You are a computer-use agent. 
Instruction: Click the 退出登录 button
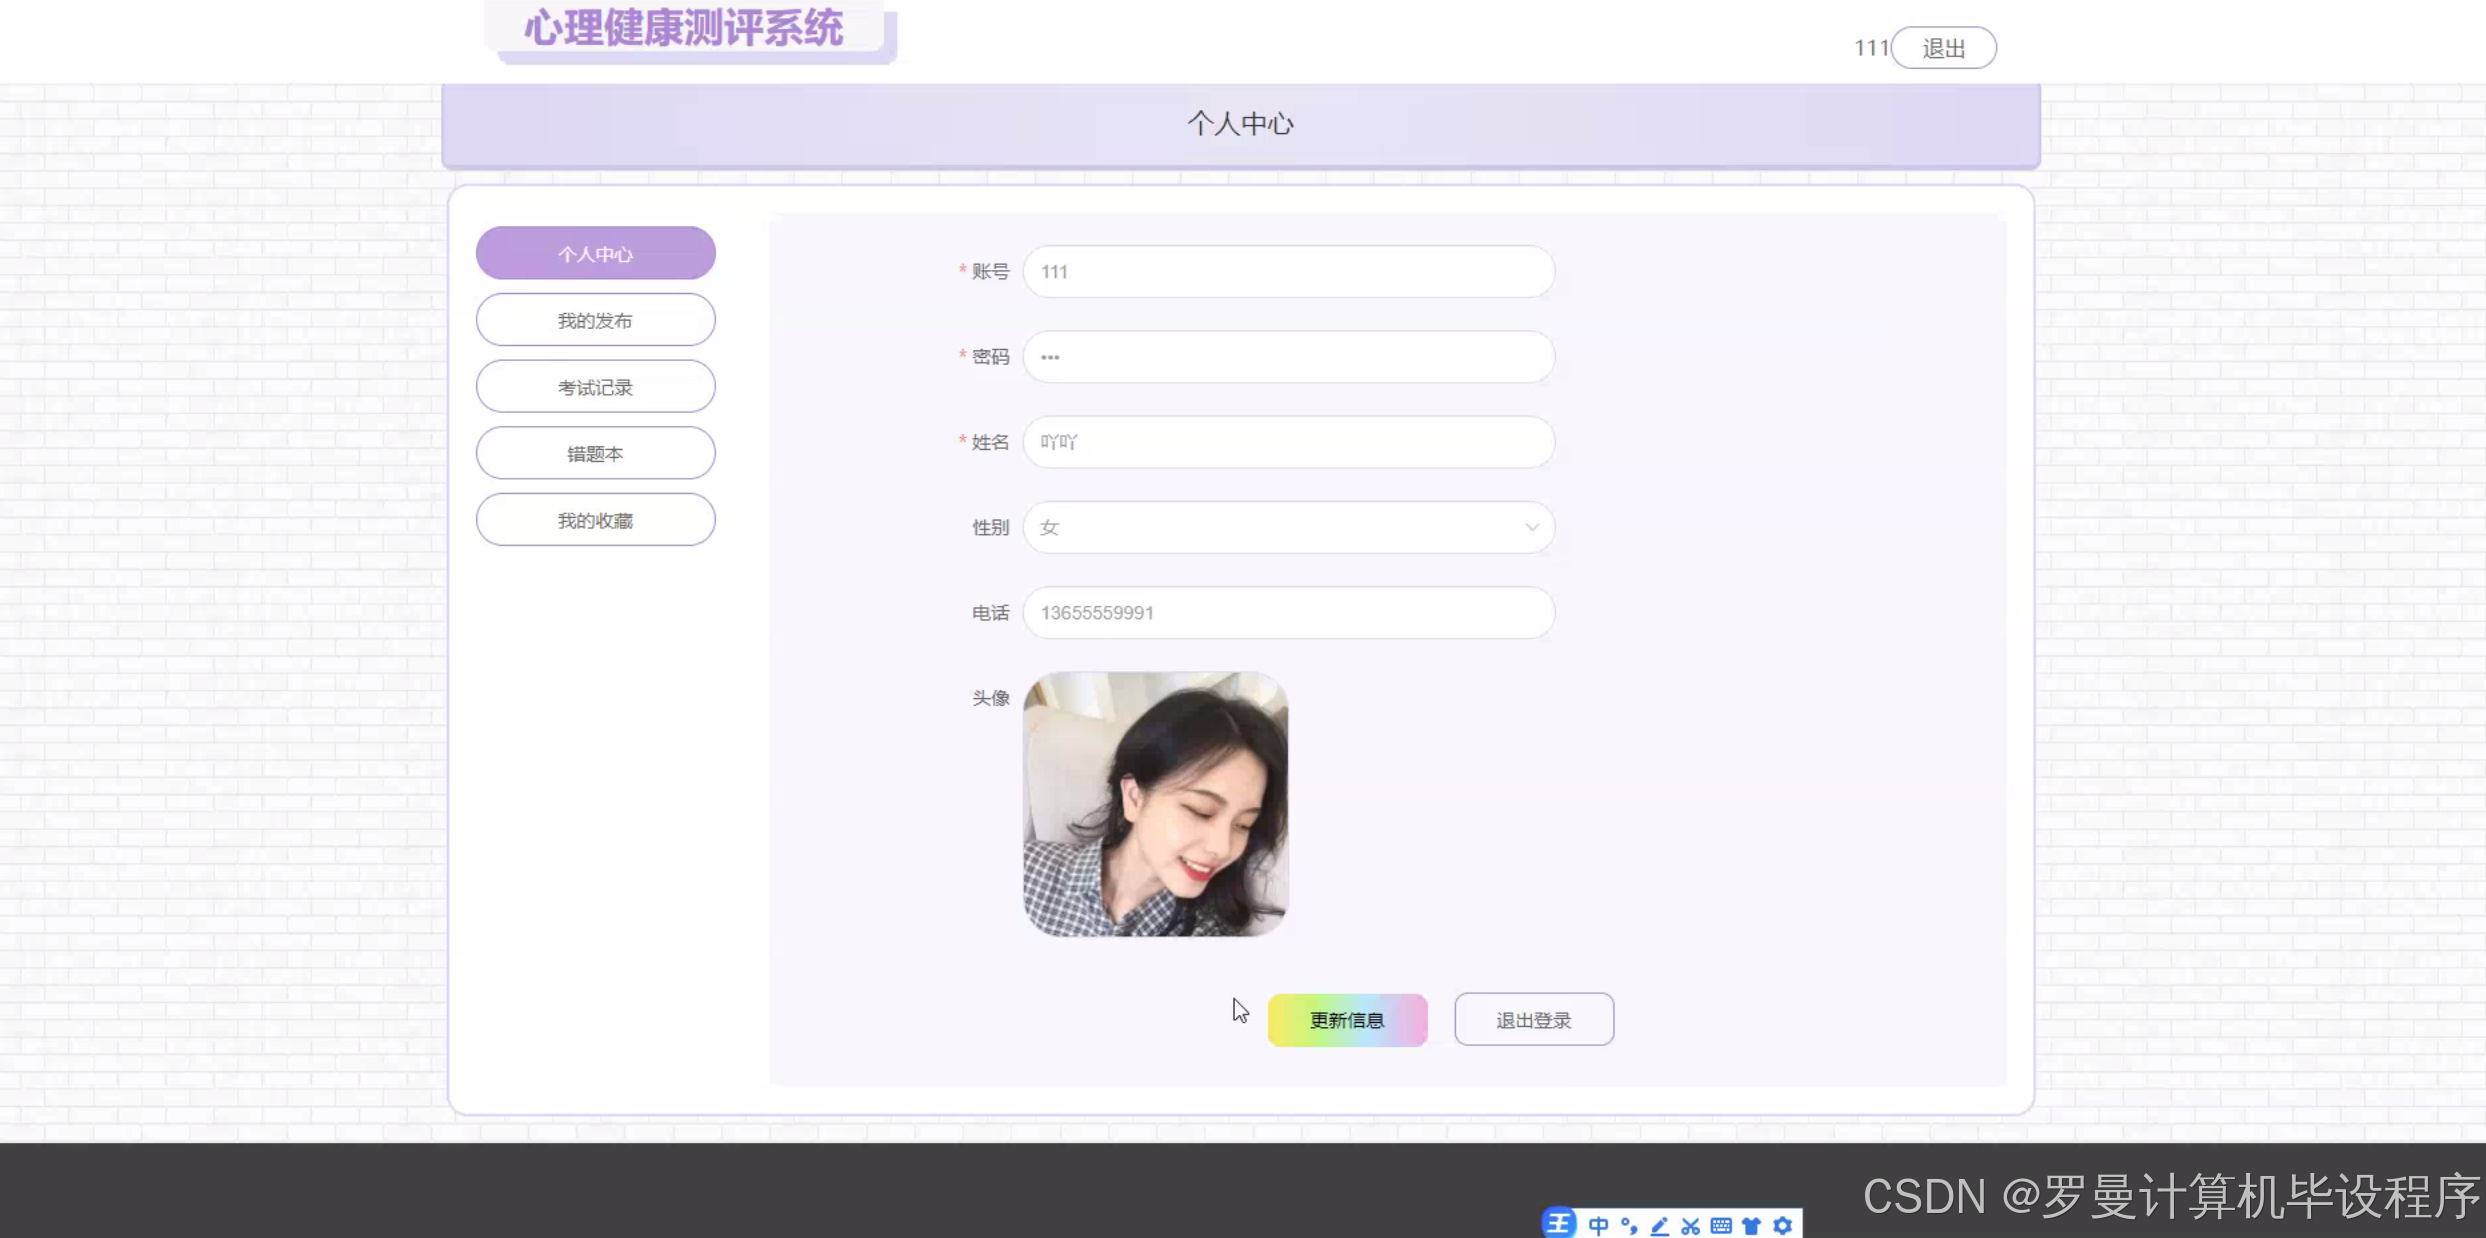pyautogui.click(x=1533, y=1020)
